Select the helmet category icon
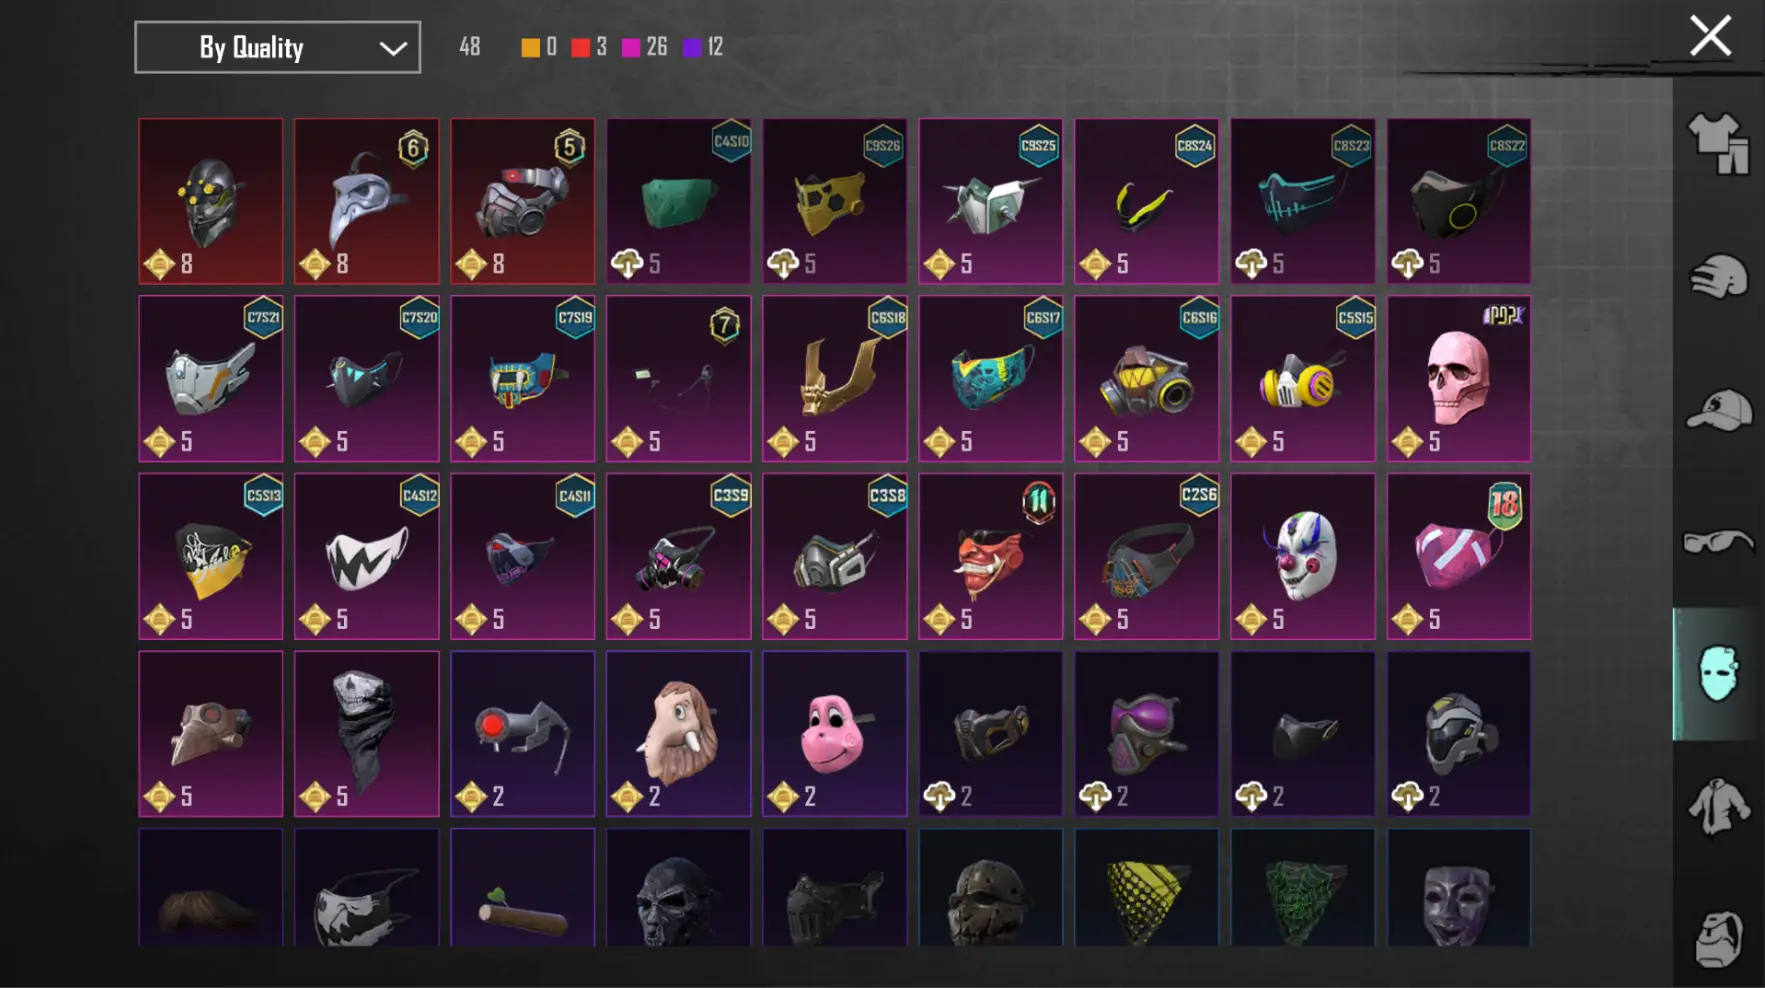Viewport: 1765px width, 988px height. tap(1718, 277)
